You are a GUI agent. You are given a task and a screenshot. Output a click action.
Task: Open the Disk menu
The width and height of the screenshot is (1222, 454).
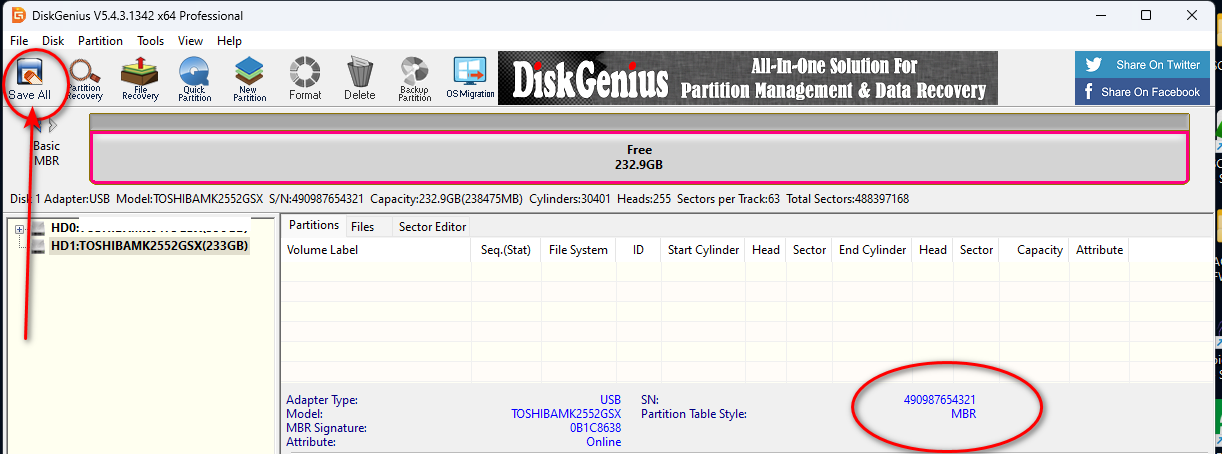[53, 41]
